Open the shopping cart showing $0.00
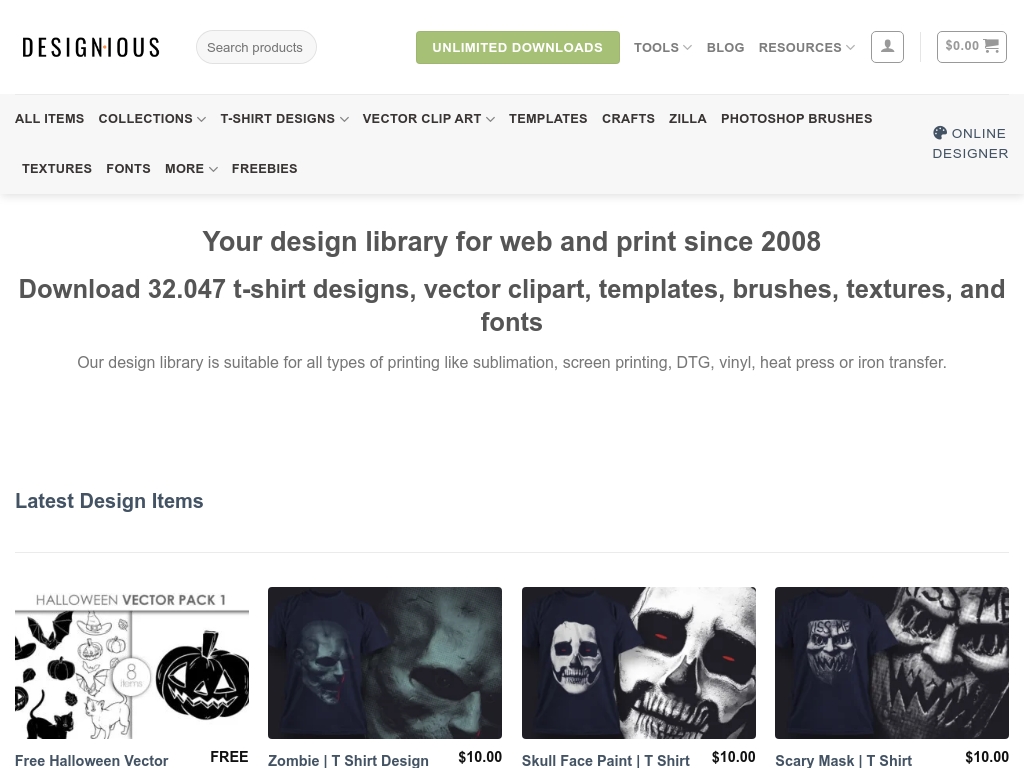 (972, 47)
